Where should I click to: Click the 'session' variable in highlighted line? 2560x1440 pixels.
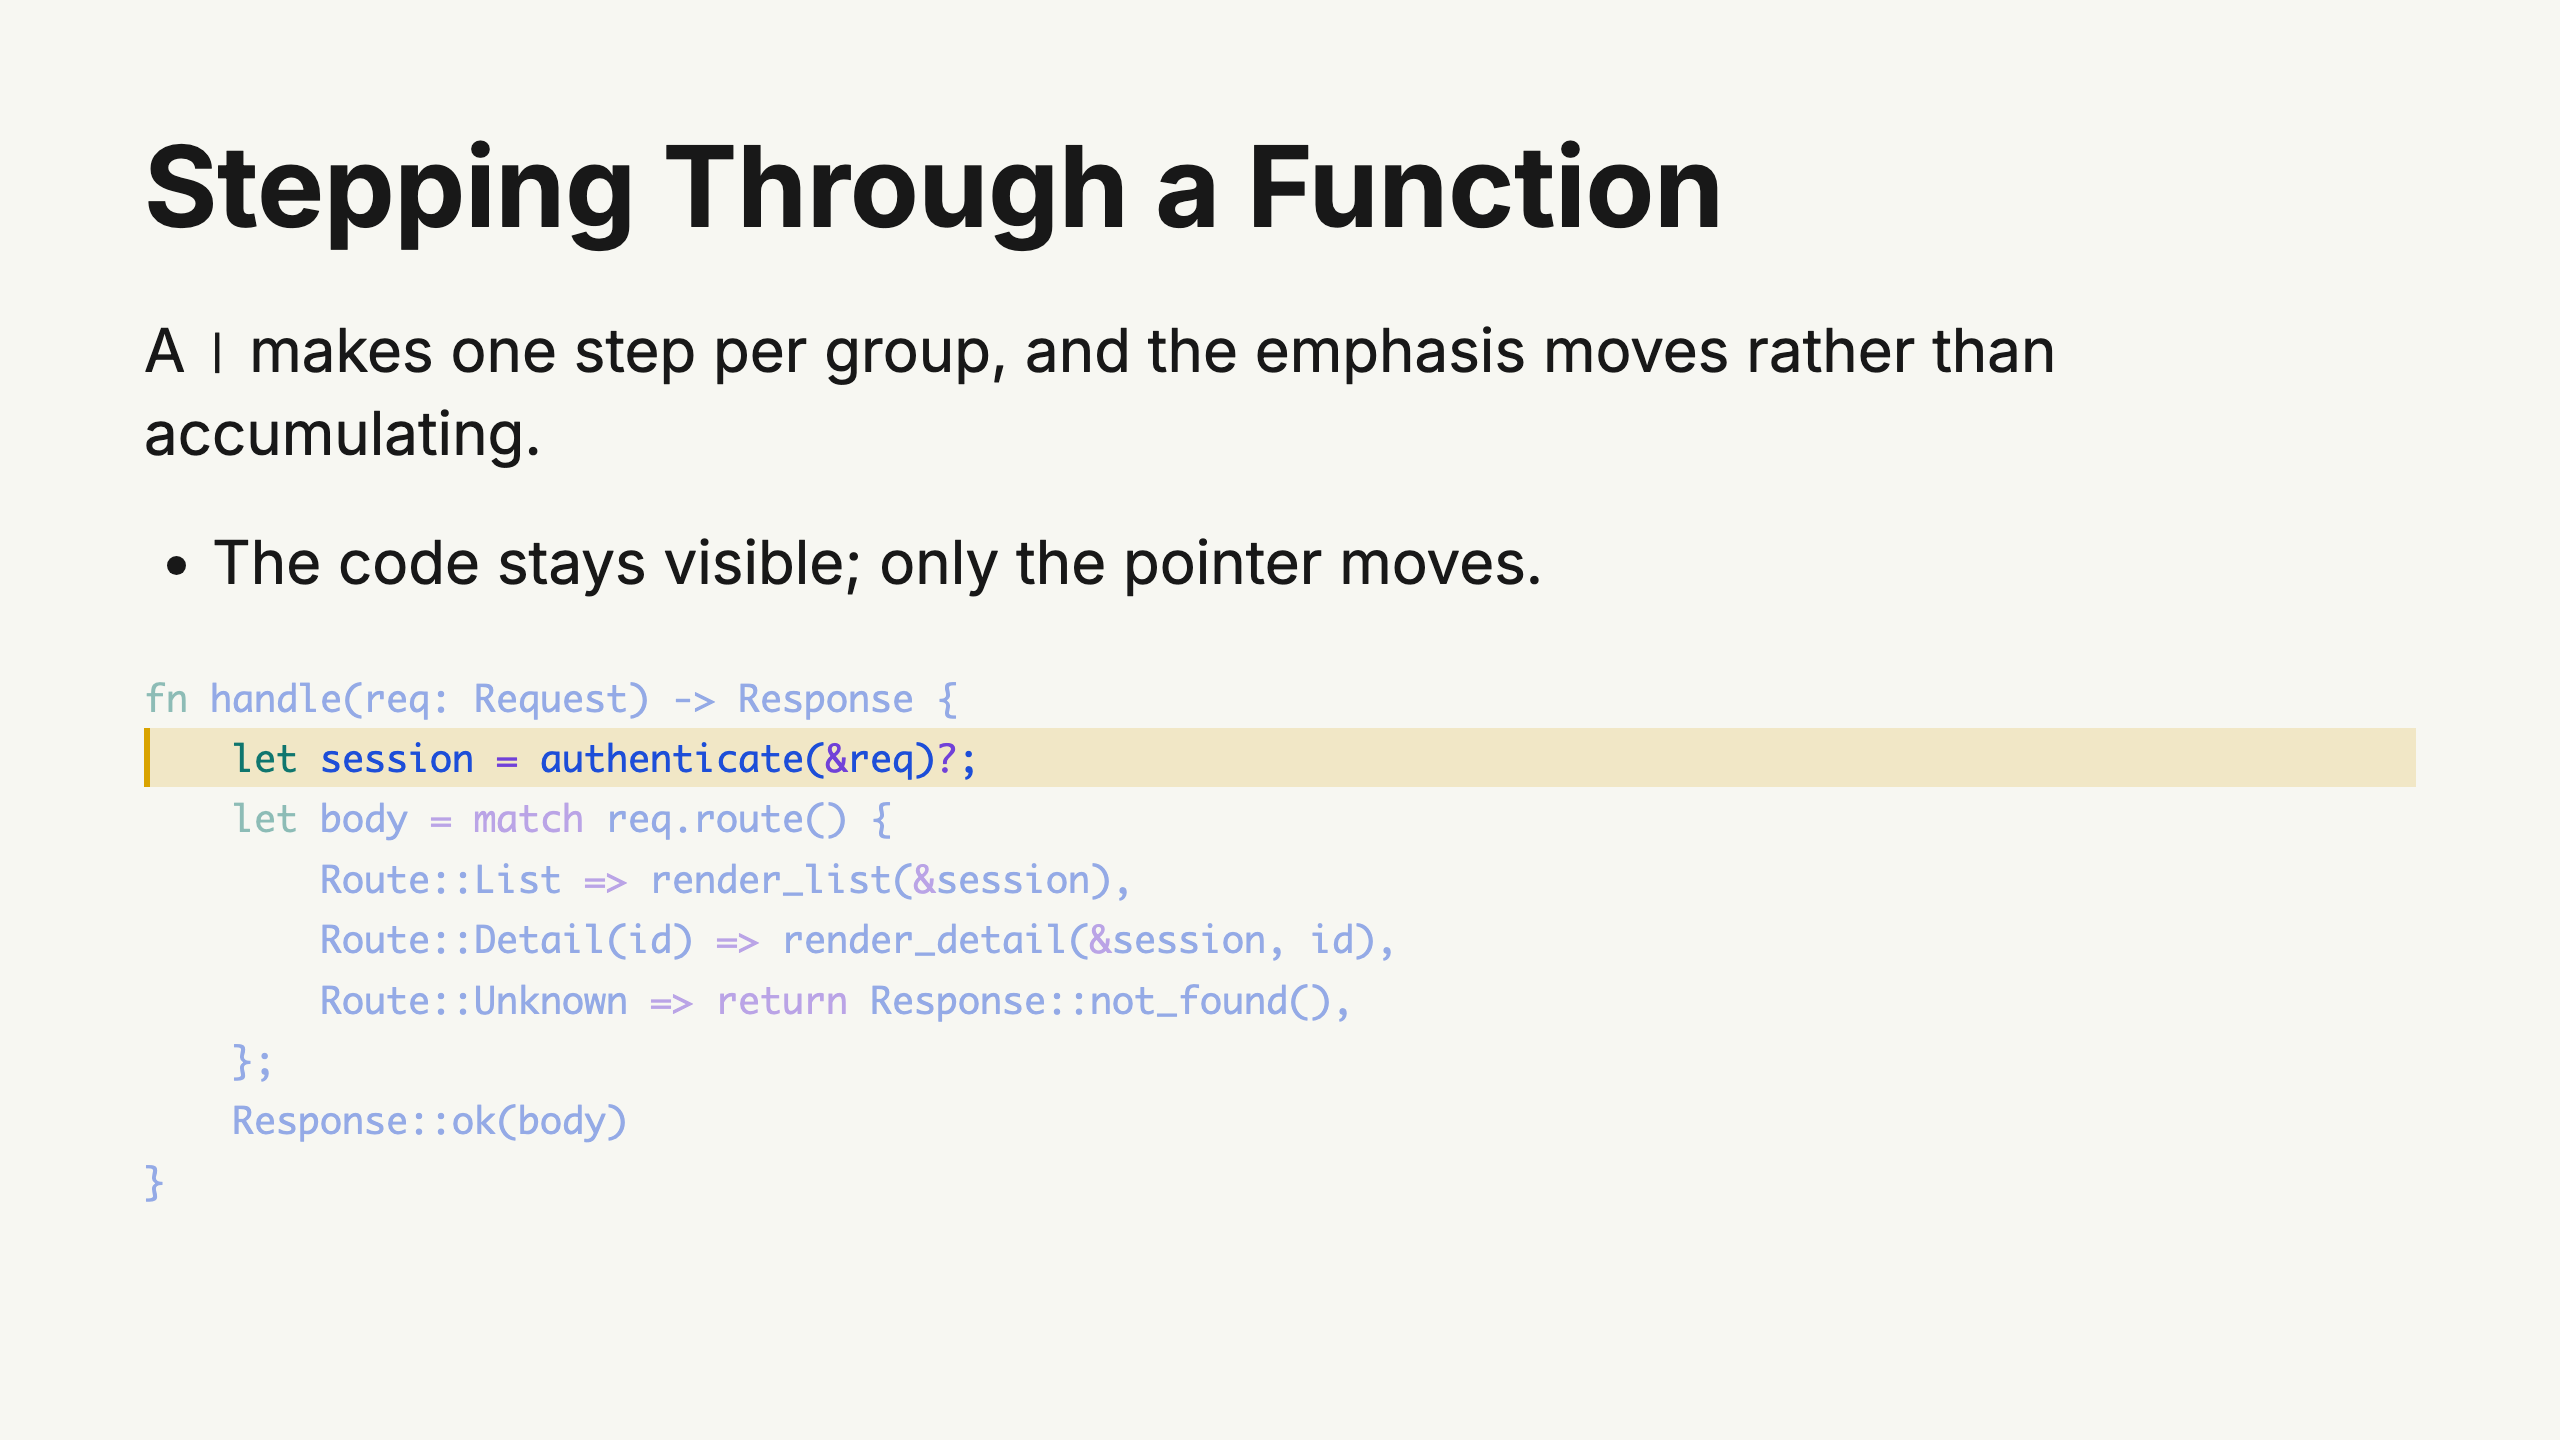[x=396, y=759]
